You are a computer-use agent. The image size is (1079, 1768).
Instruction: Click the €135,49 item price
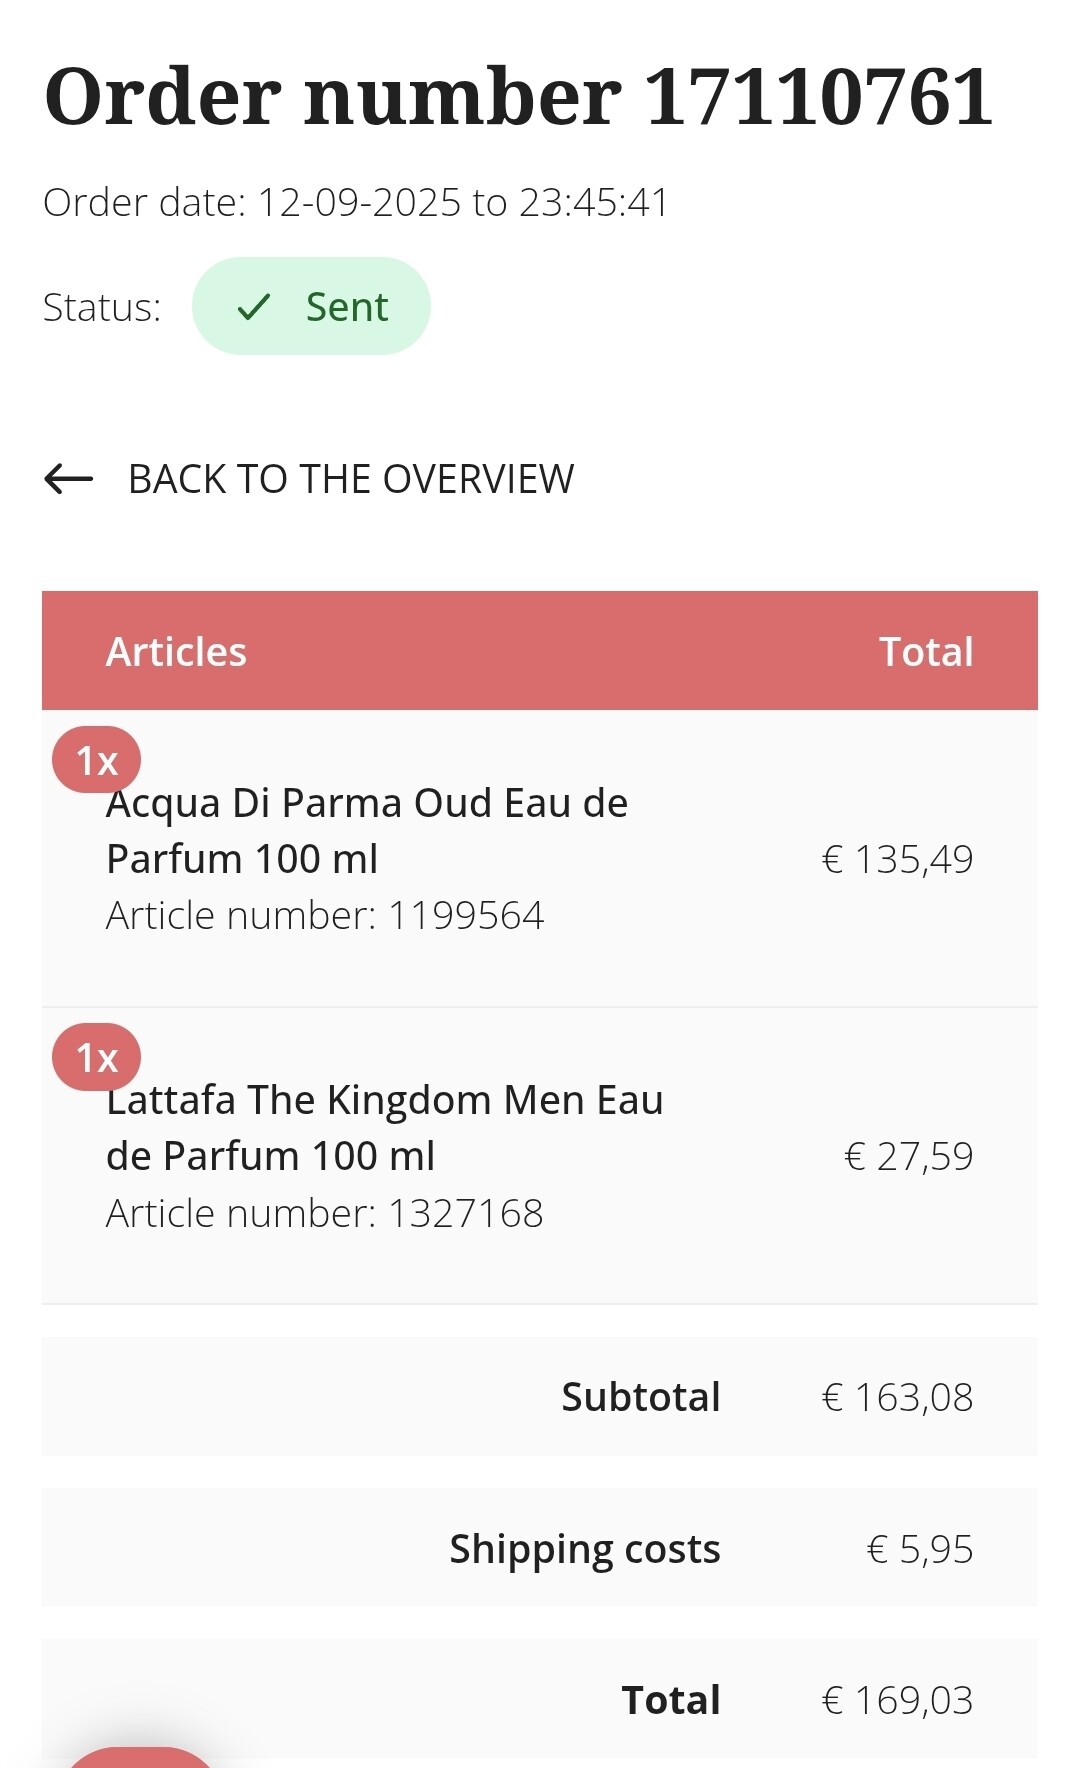(897, 859)
